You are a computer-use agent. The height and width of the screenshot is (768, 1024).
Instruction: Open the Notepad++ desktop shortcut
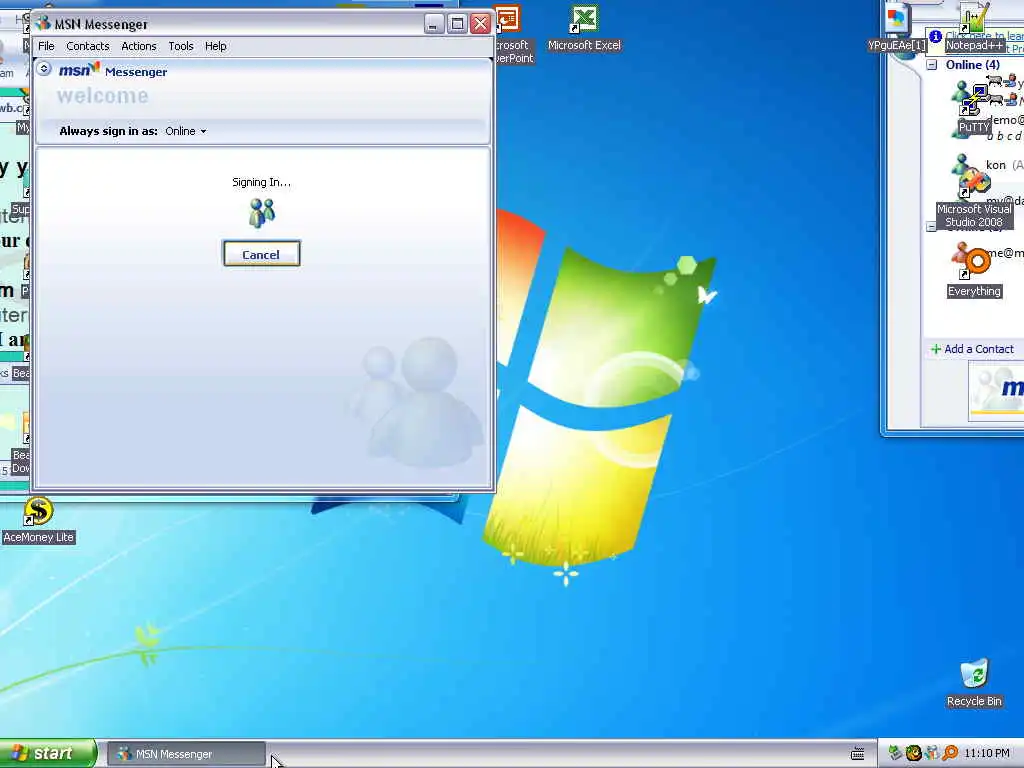pyautogui.click(x=974, y=29)
